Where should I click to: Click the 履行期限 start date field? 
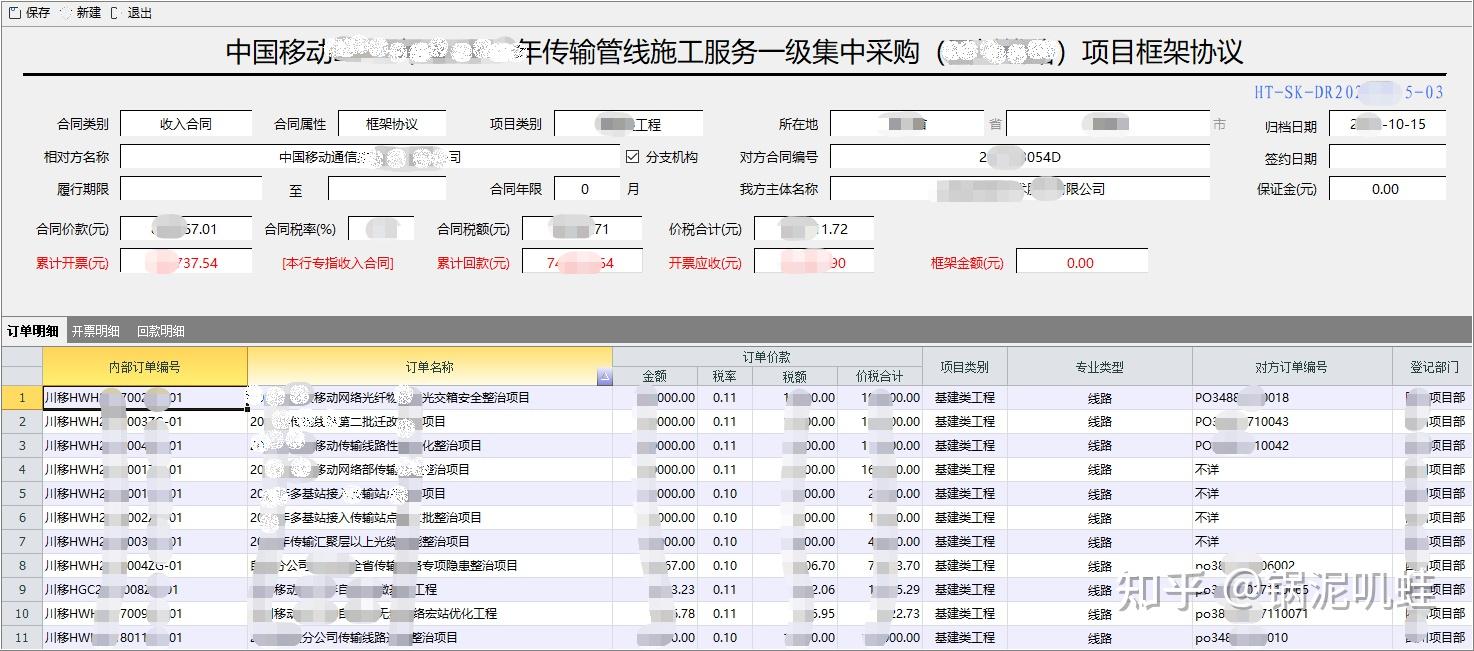coord(191,189)
